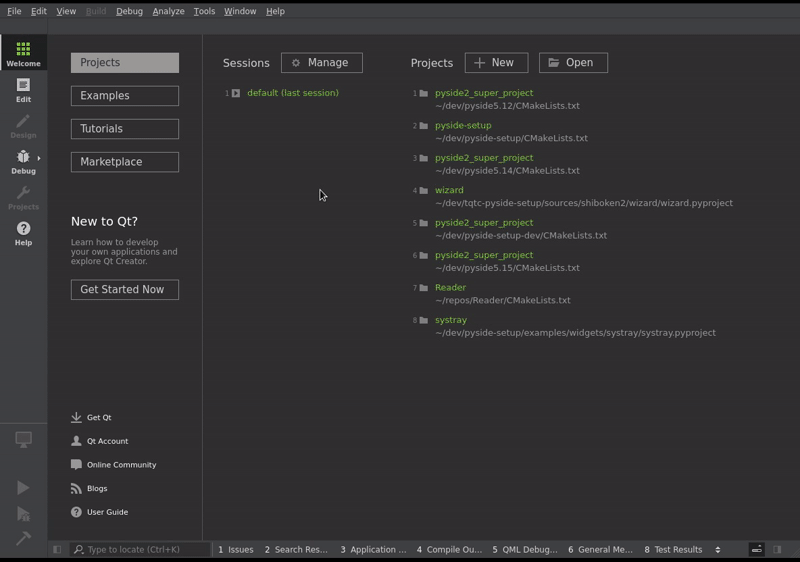
Task: Click Open project button
Action: pyautogui.click(x=573, y=63)
